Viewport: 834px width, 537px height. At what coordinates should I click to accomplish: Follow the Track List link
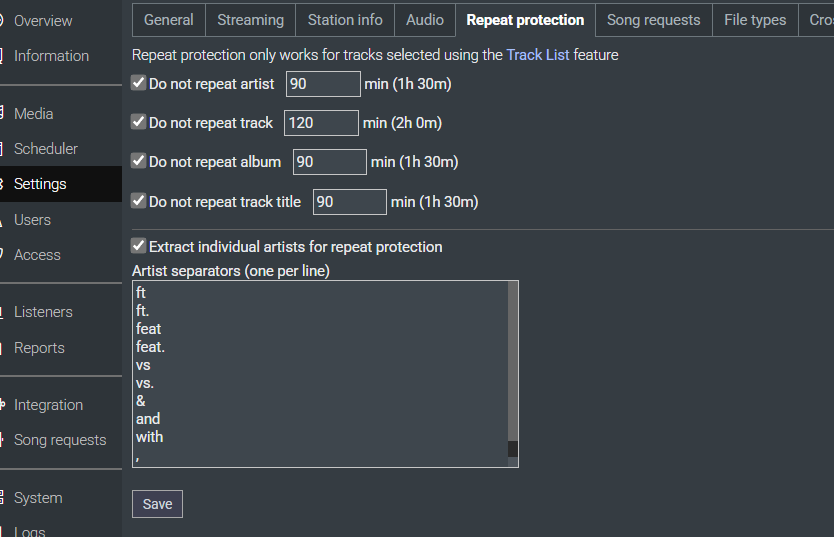coord(538,55)
